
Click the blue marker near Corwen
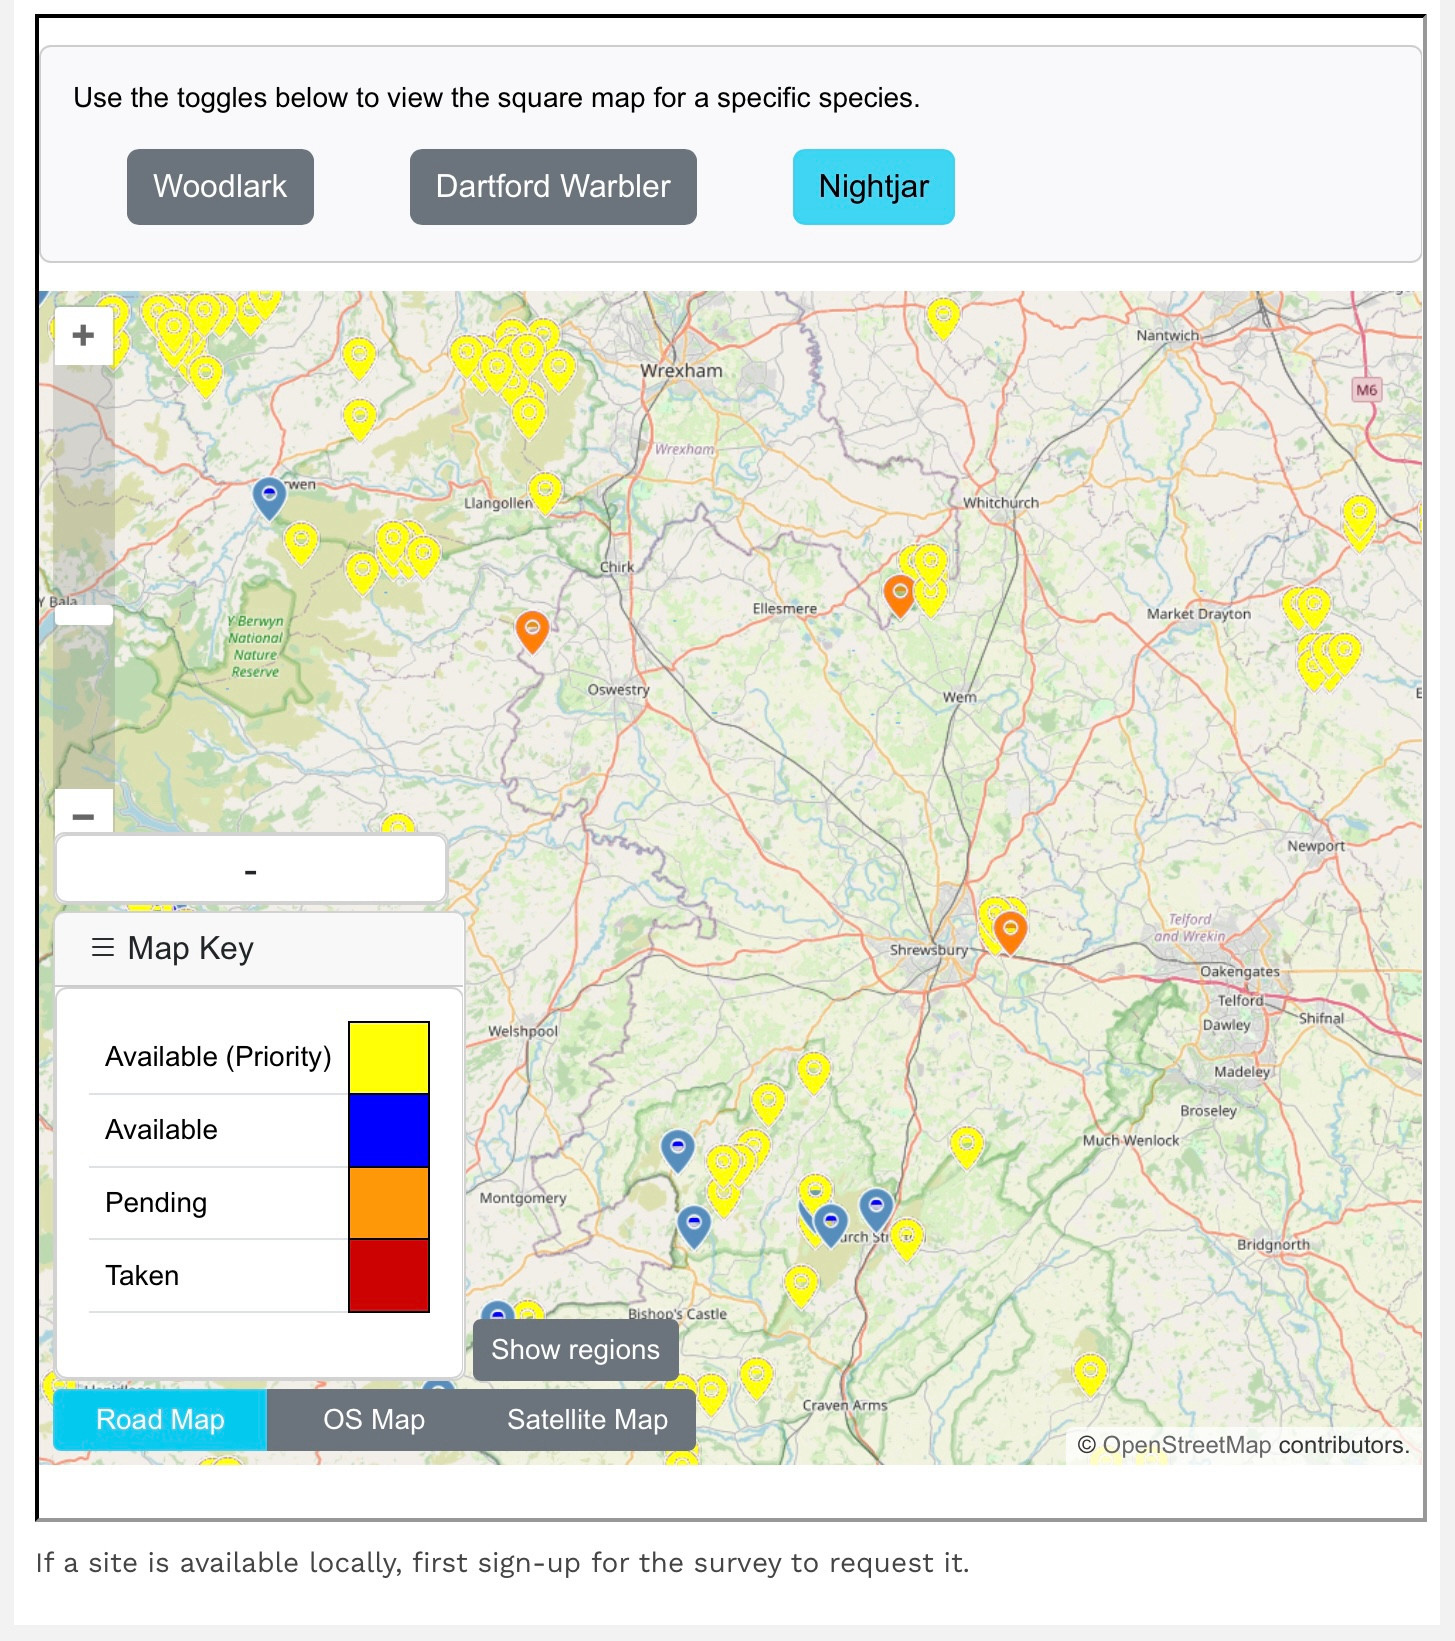click(x=269, y=497)
